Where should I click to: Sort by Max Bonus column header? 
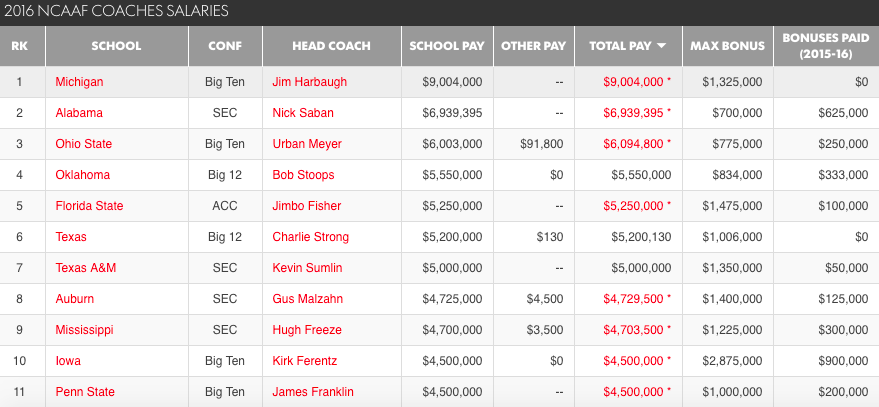(x=728, y=46)
